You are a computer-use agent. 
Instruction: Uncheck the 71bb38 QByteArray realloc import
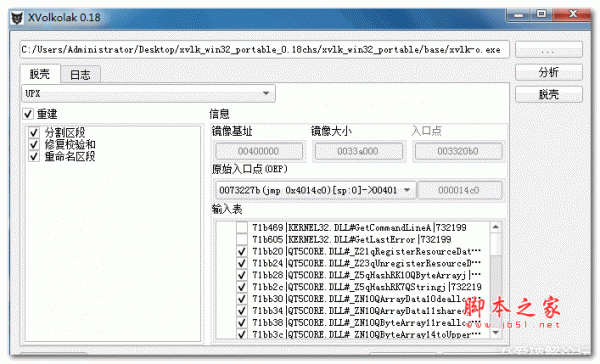[242, 323]
